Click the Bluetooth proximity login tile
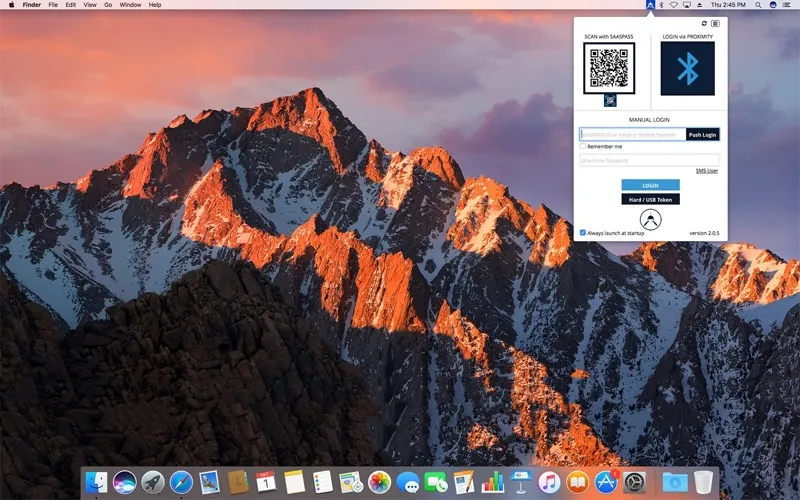 coord(688,69)
